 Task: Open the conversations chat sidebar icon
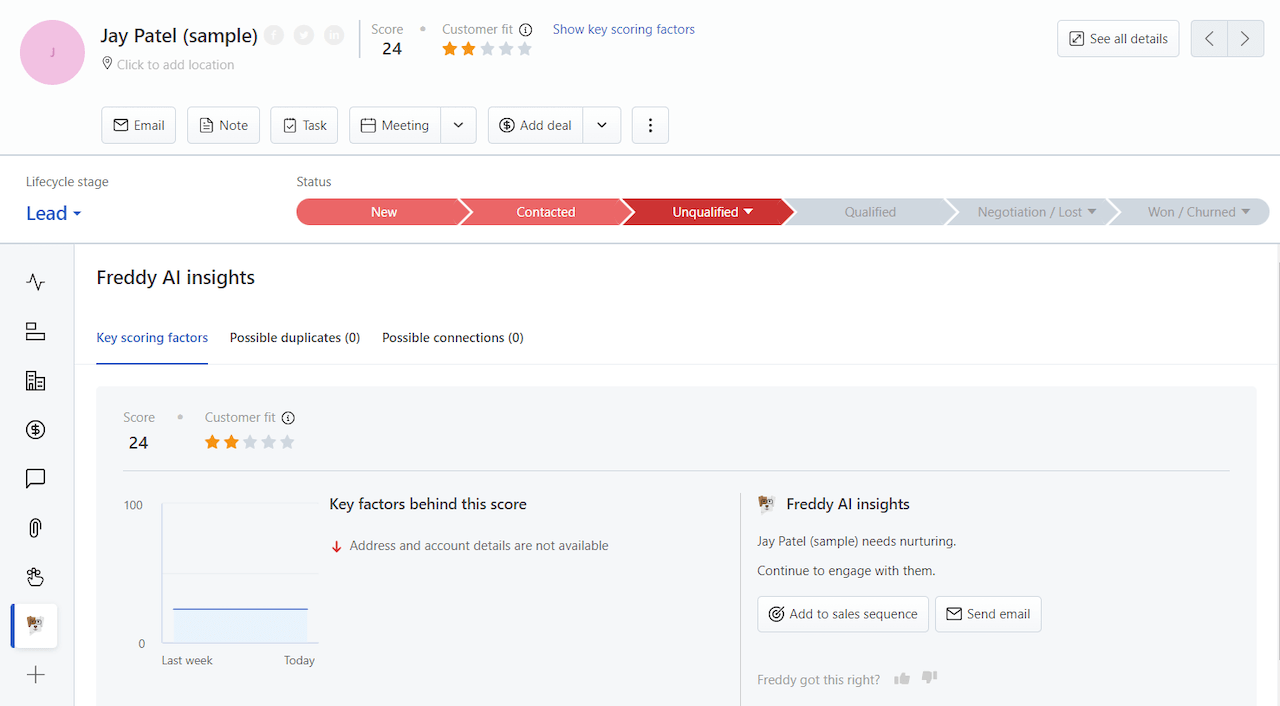[x=36, y=479]
